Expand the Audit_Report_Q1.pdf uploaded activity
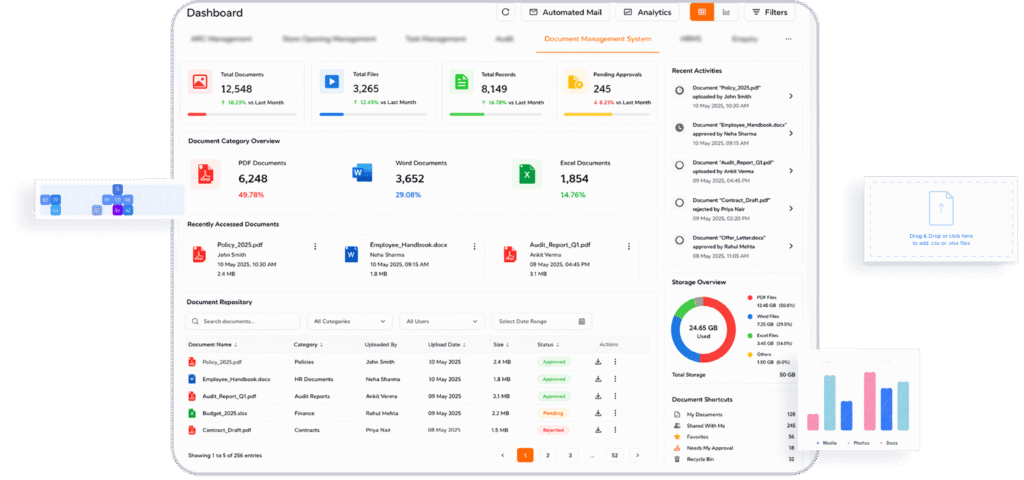The image size is (1024, 480). pos(790,170)
